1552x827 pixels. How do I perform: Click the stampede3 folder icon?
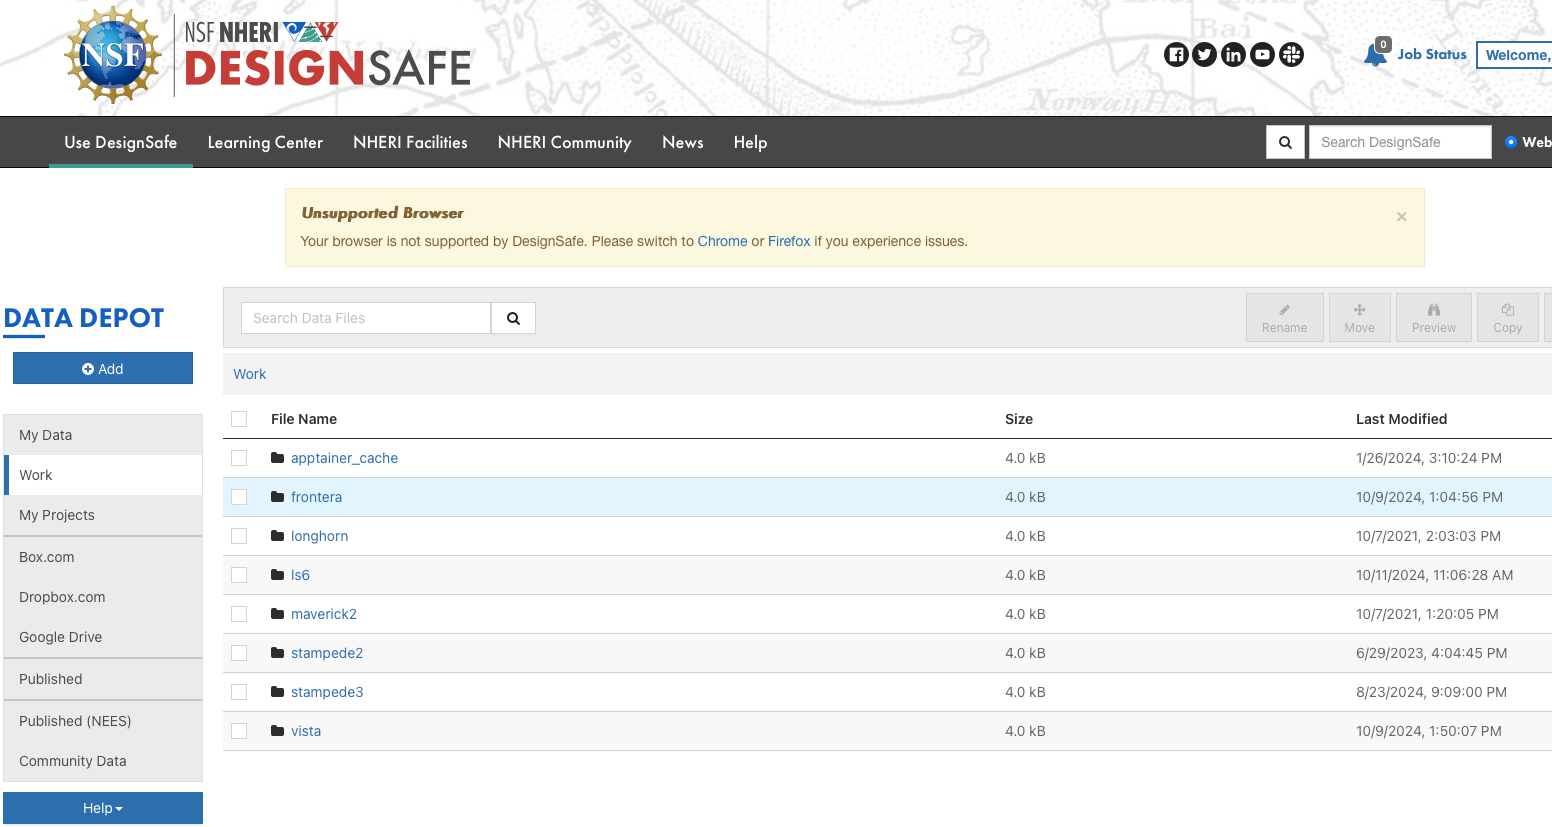coord(278,692)
